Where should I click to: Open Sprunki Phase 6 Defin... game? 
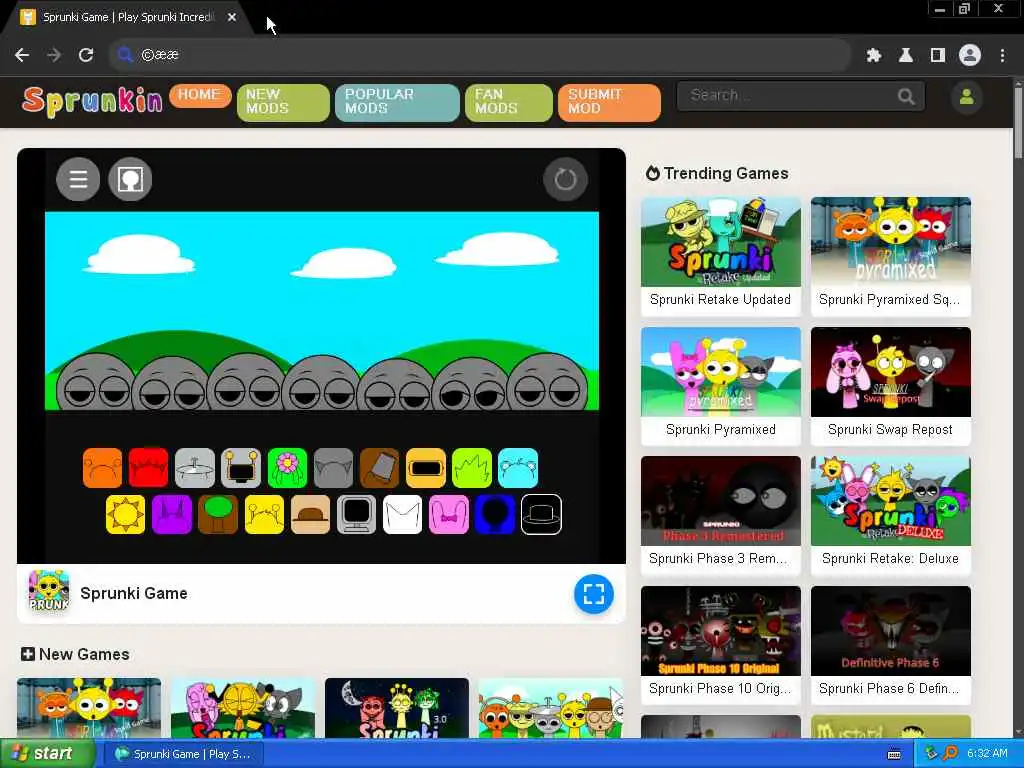tap(891, 645)
